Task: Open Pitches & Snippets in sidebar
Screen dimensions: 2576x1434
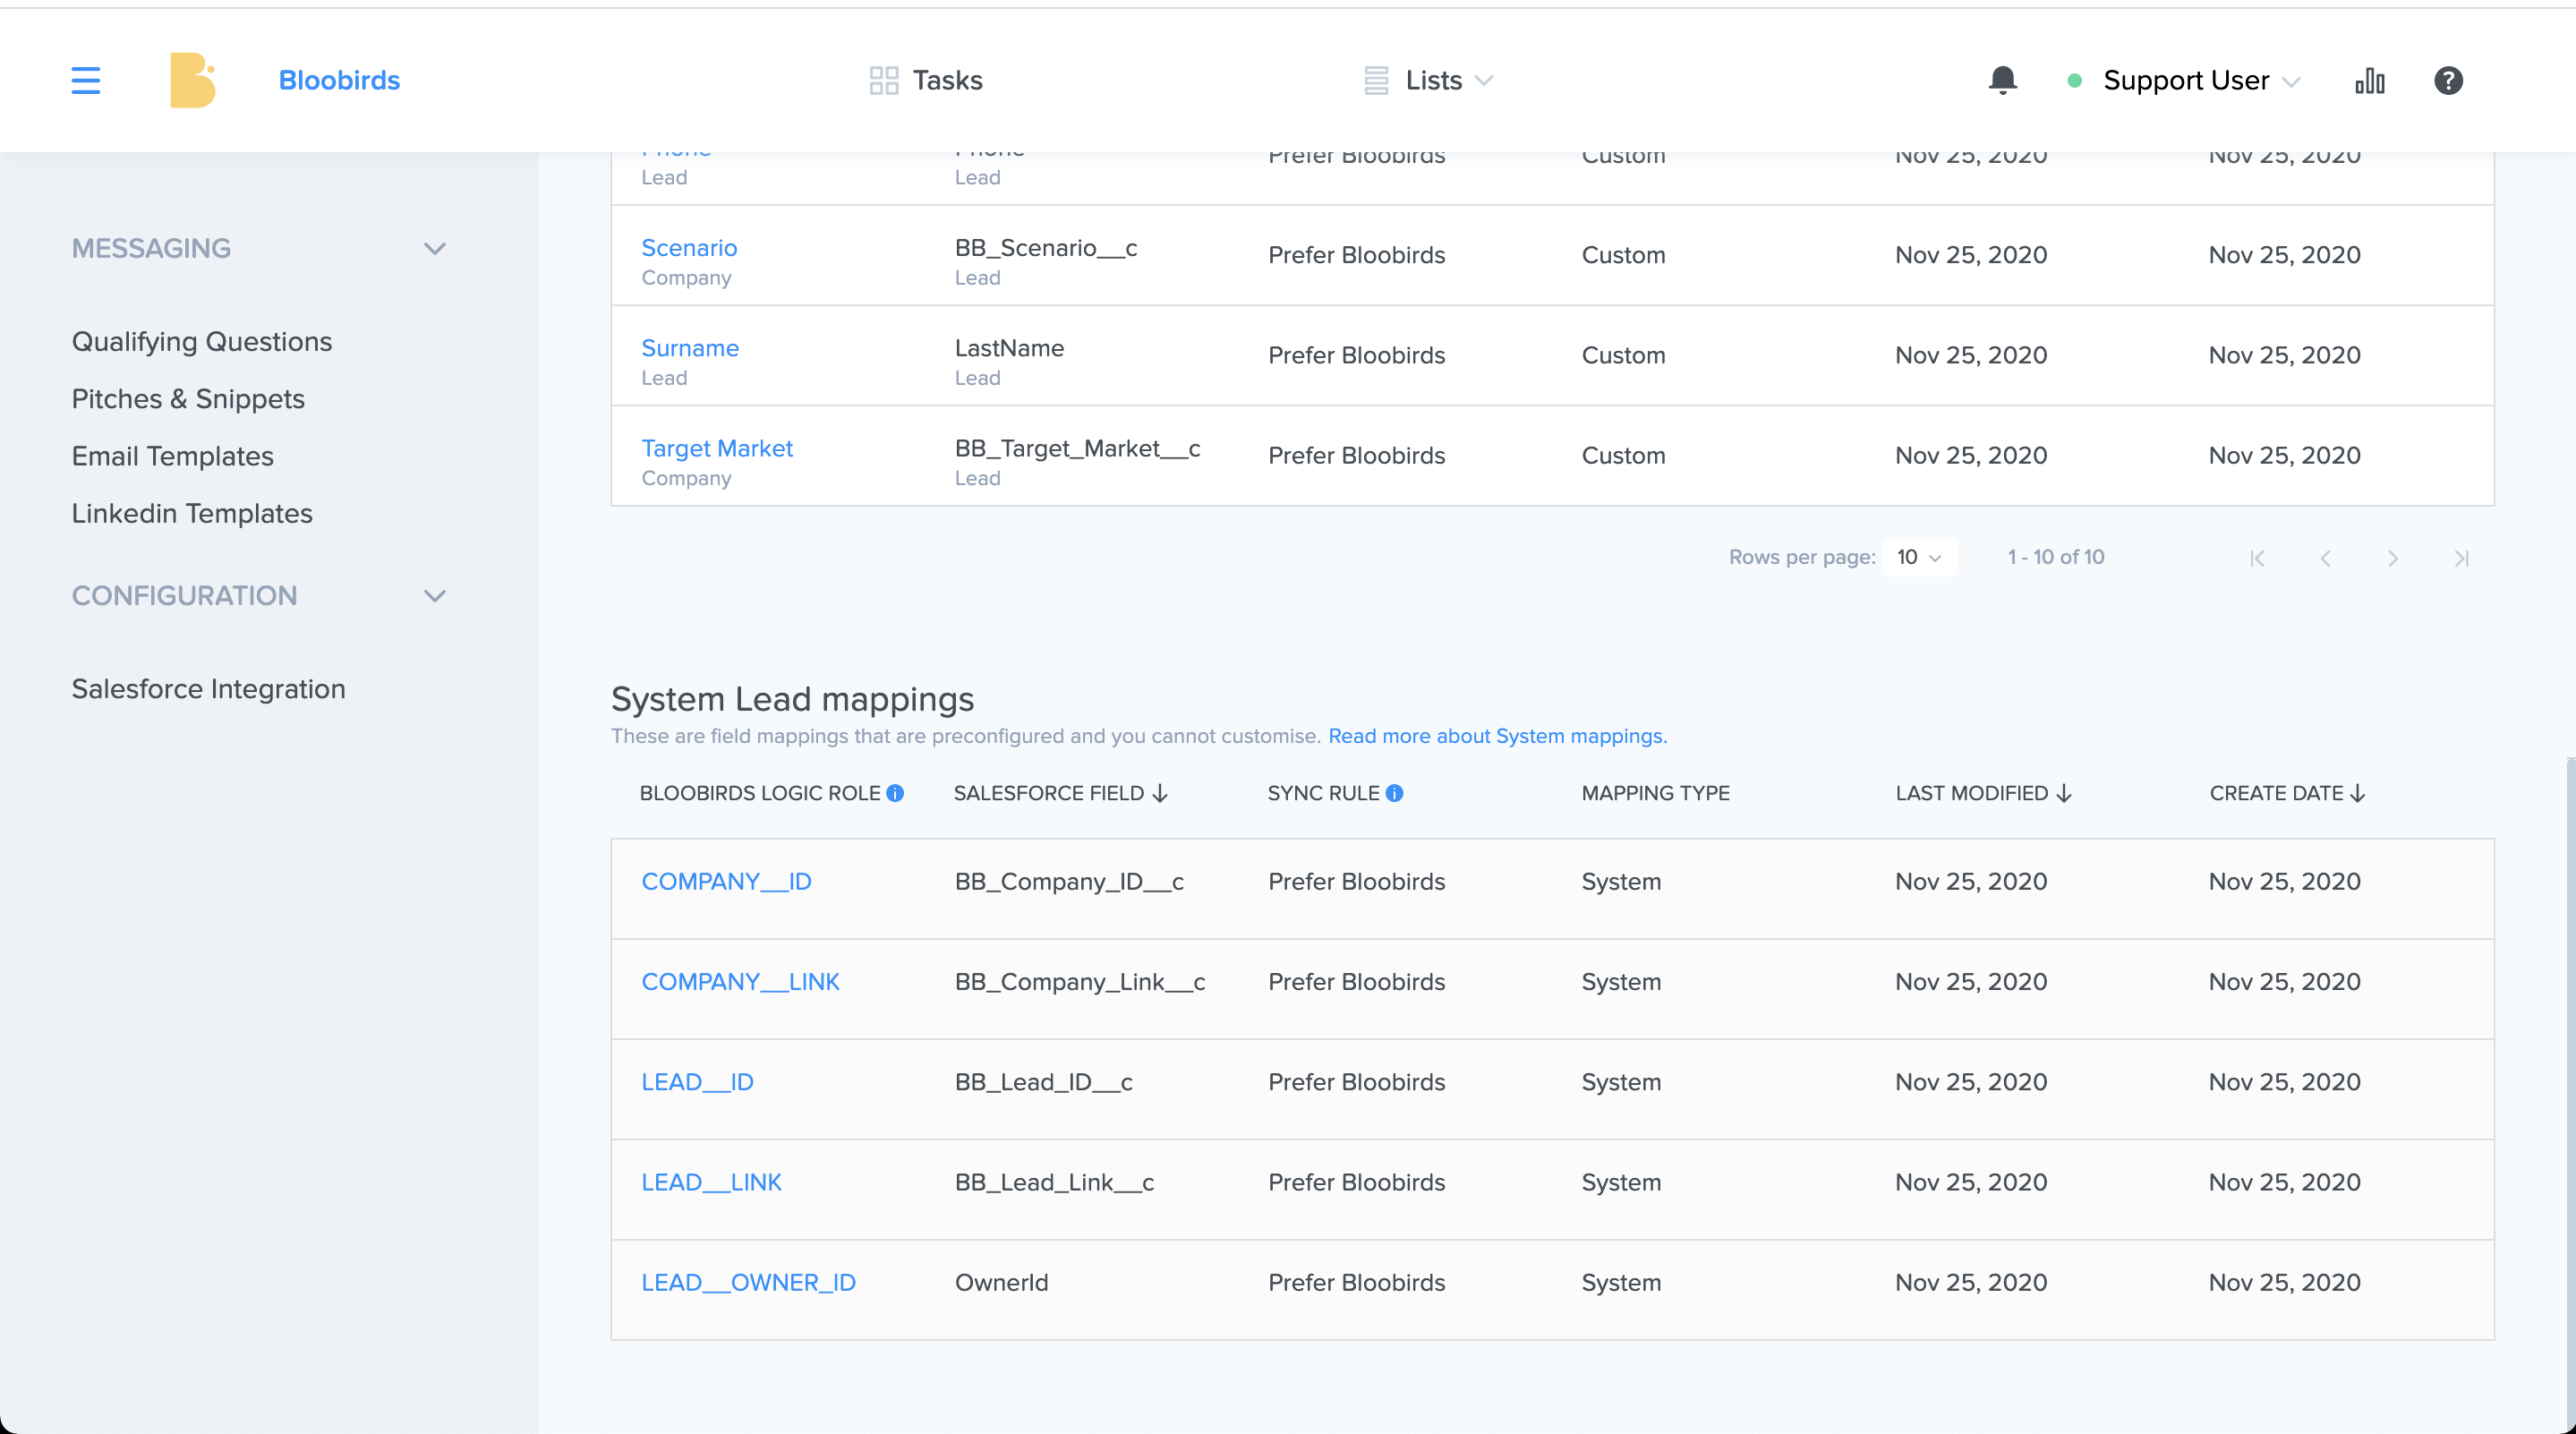Action: click(188, 398)
